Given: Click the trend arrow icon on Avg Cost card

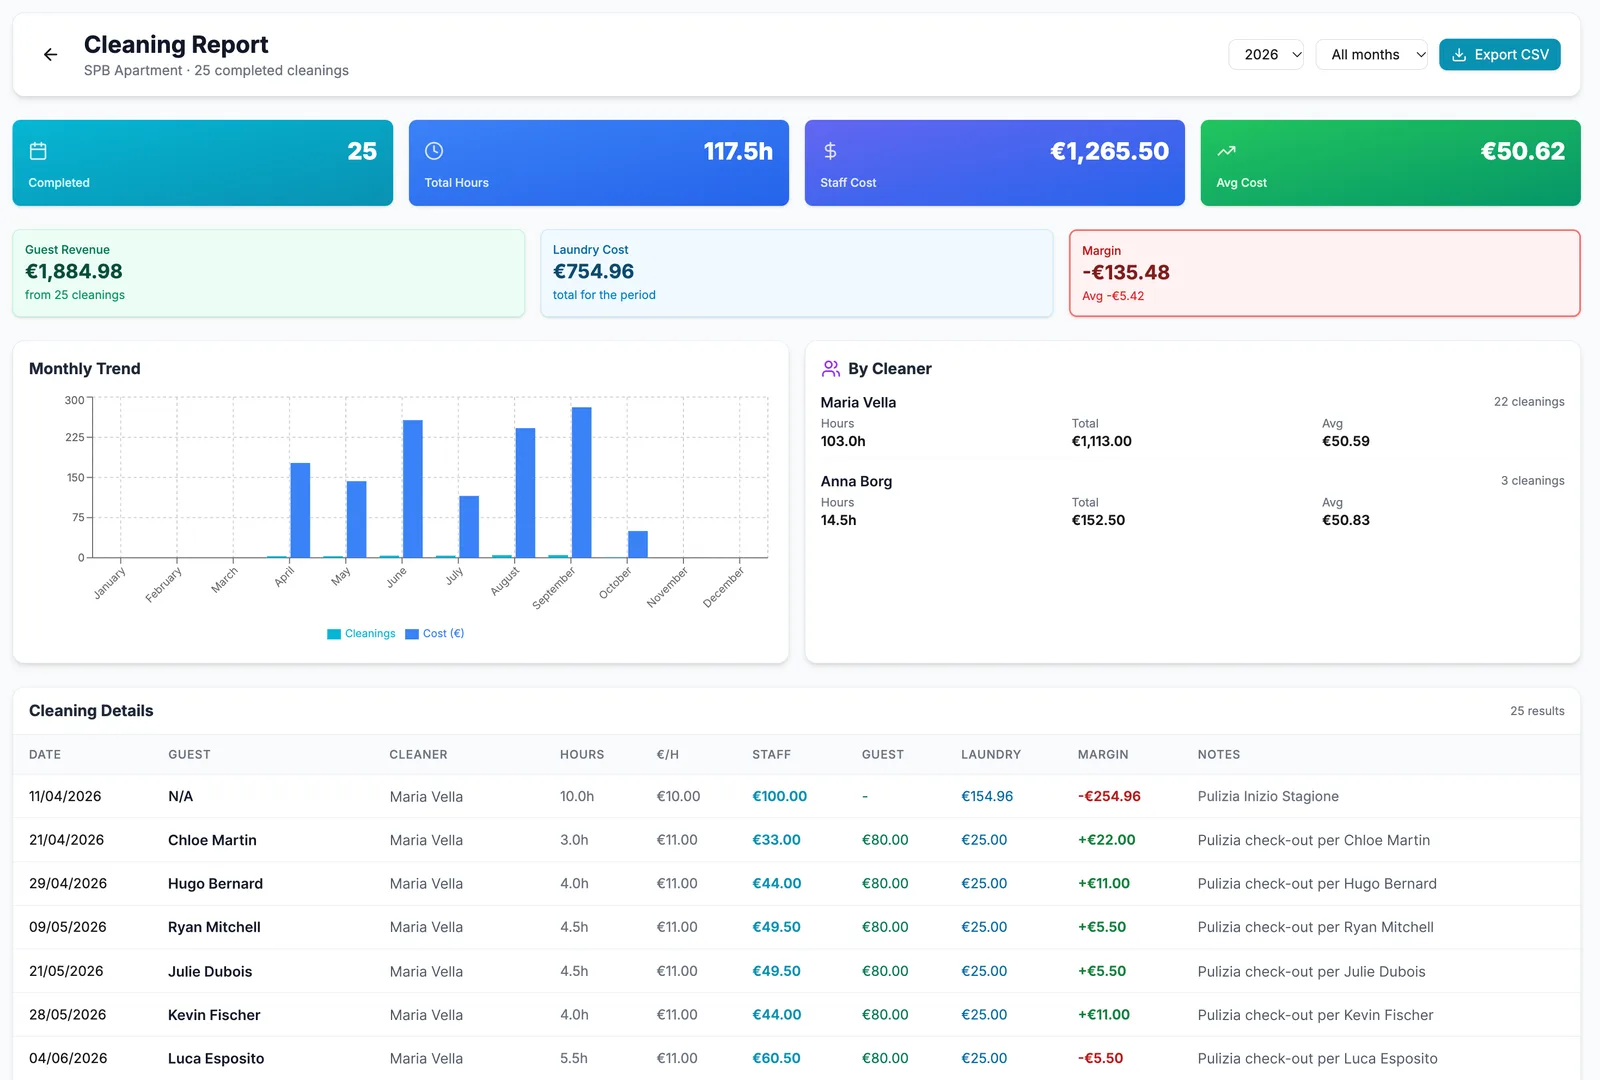Looking at the screenshot, I should (1226, 151).
